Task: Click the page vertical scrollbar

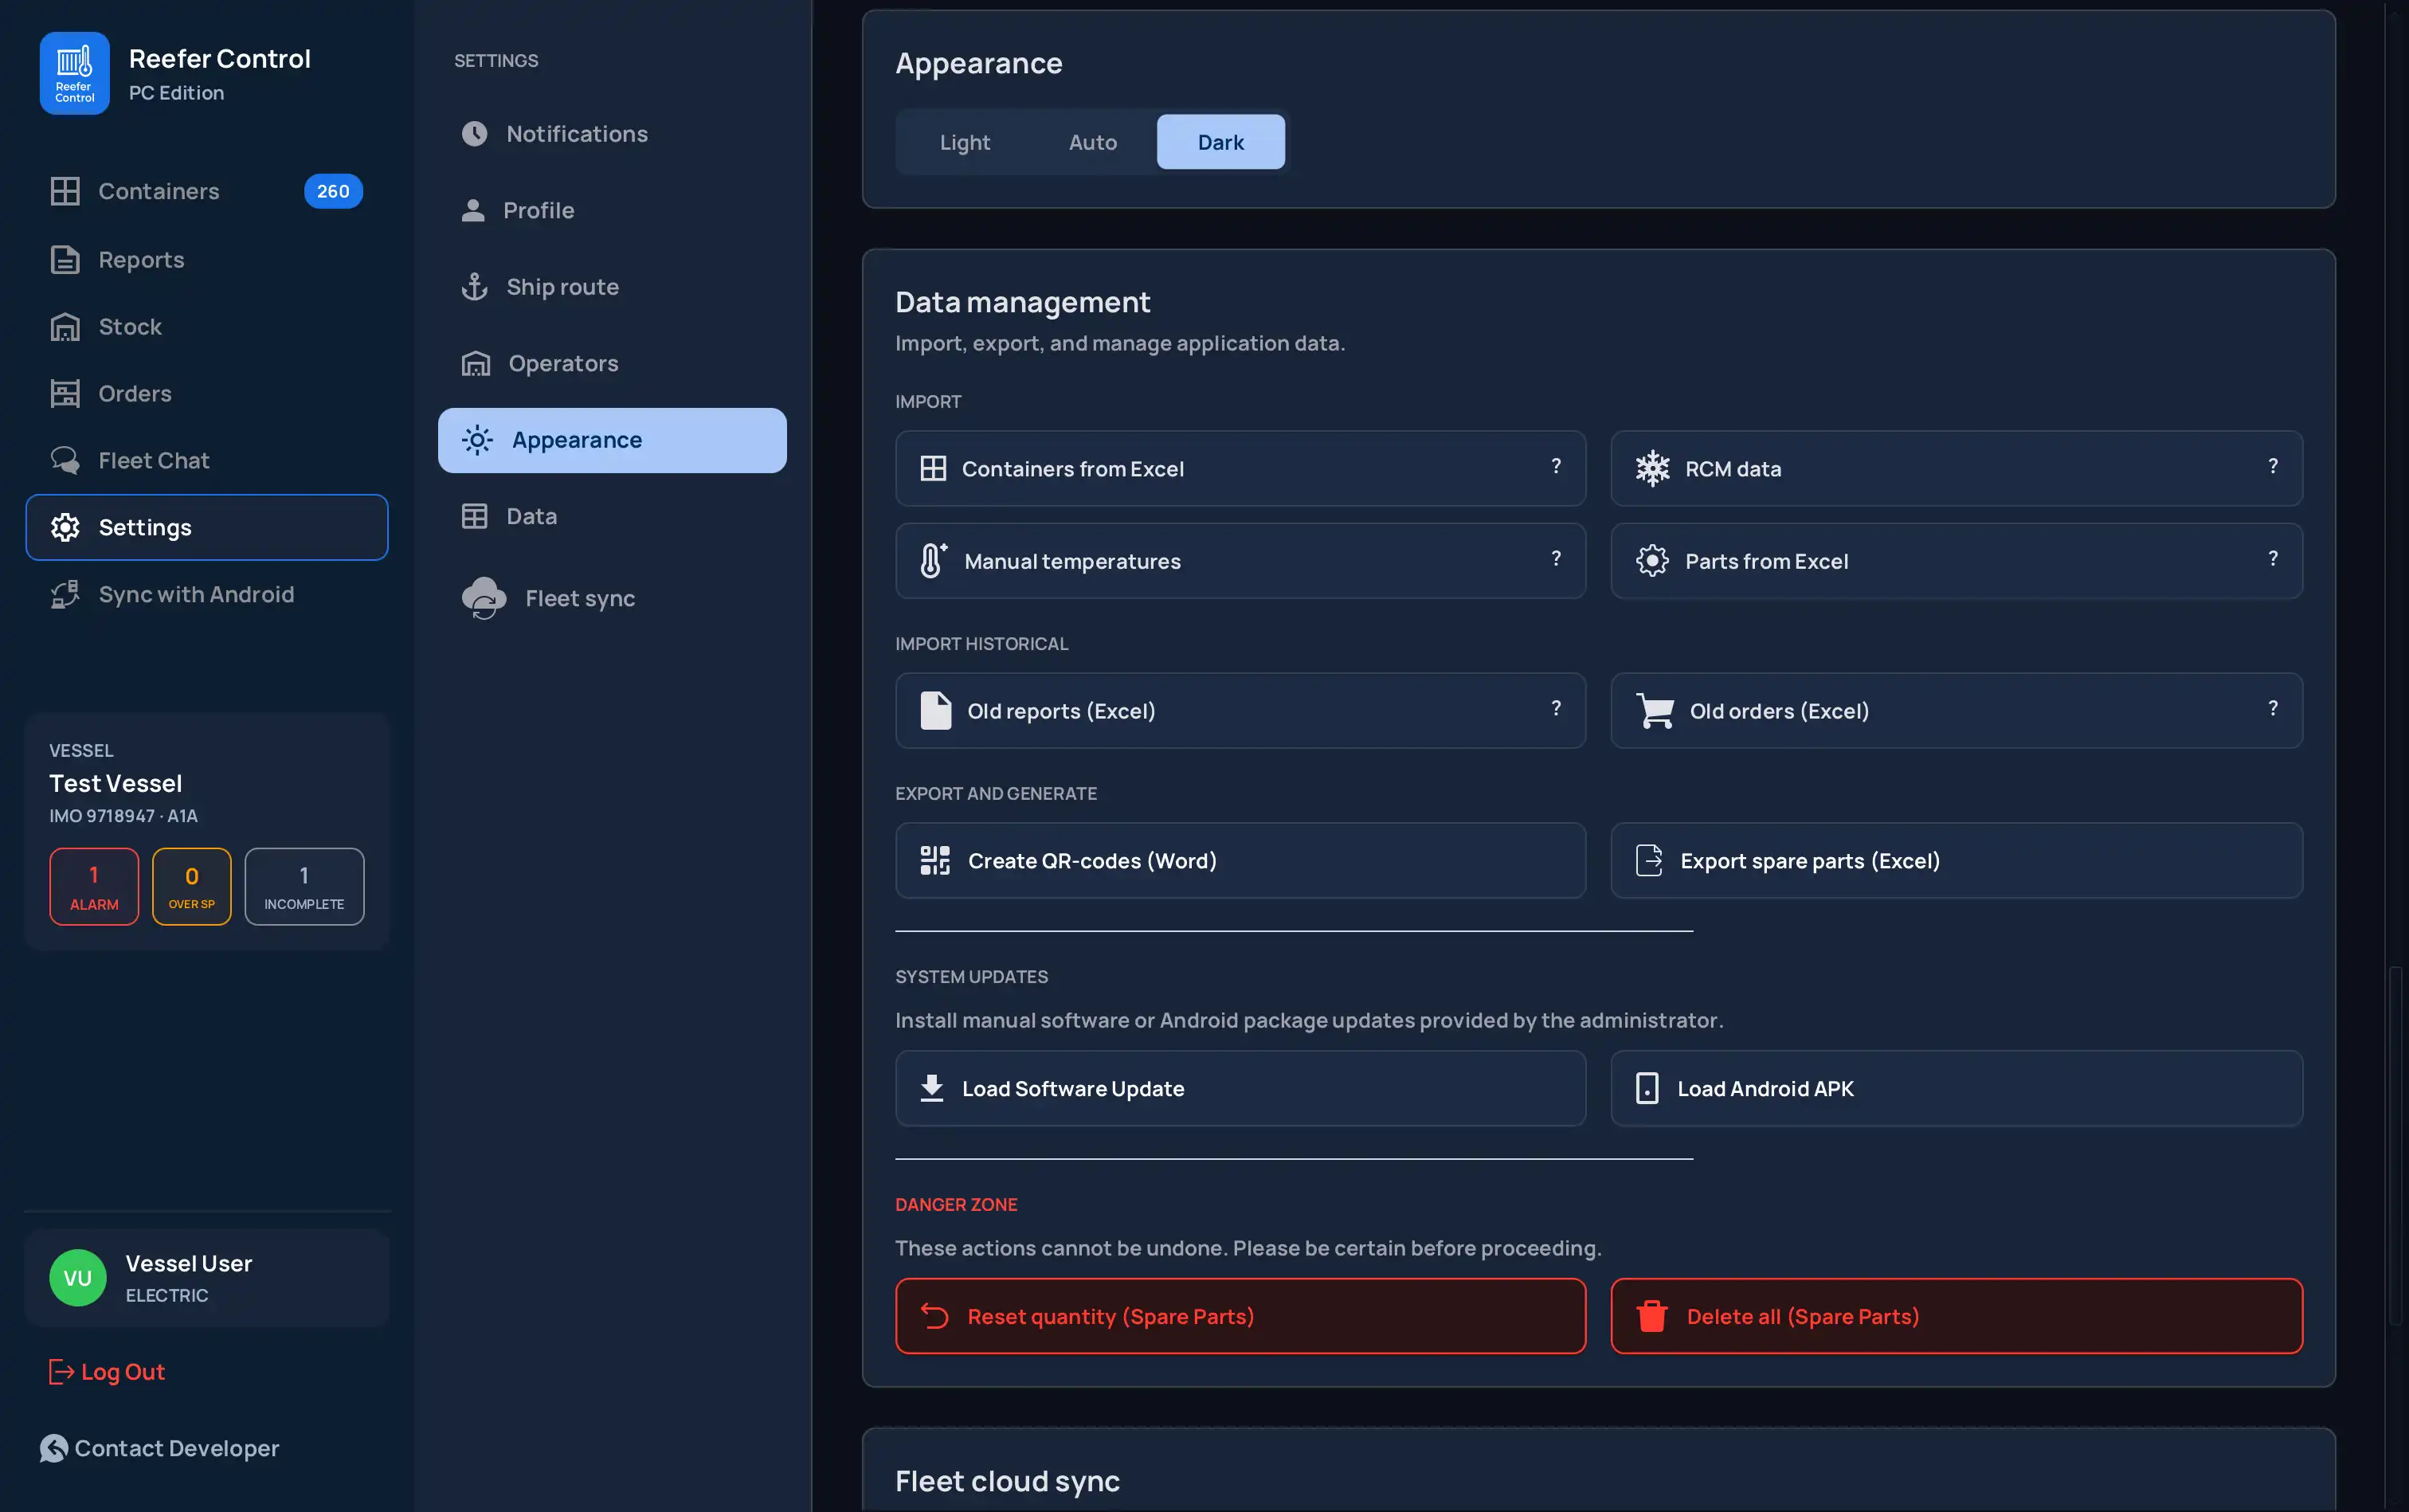Action: tap(2395, 1145)
